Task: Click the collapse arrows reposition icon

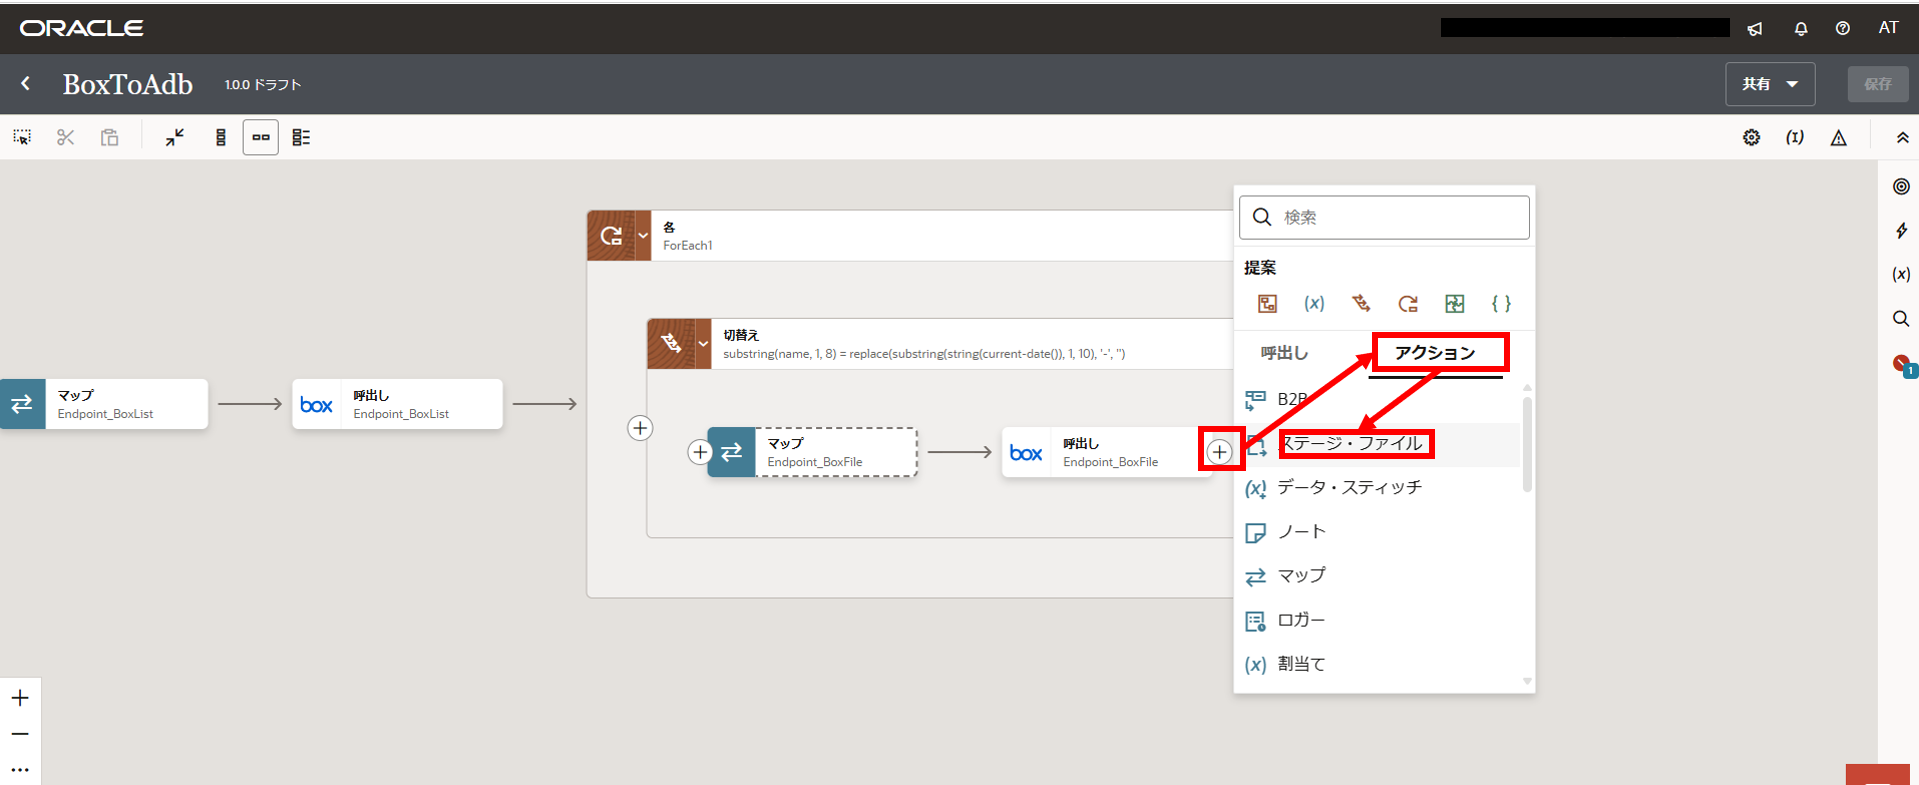Action: [x=175, y=137]
